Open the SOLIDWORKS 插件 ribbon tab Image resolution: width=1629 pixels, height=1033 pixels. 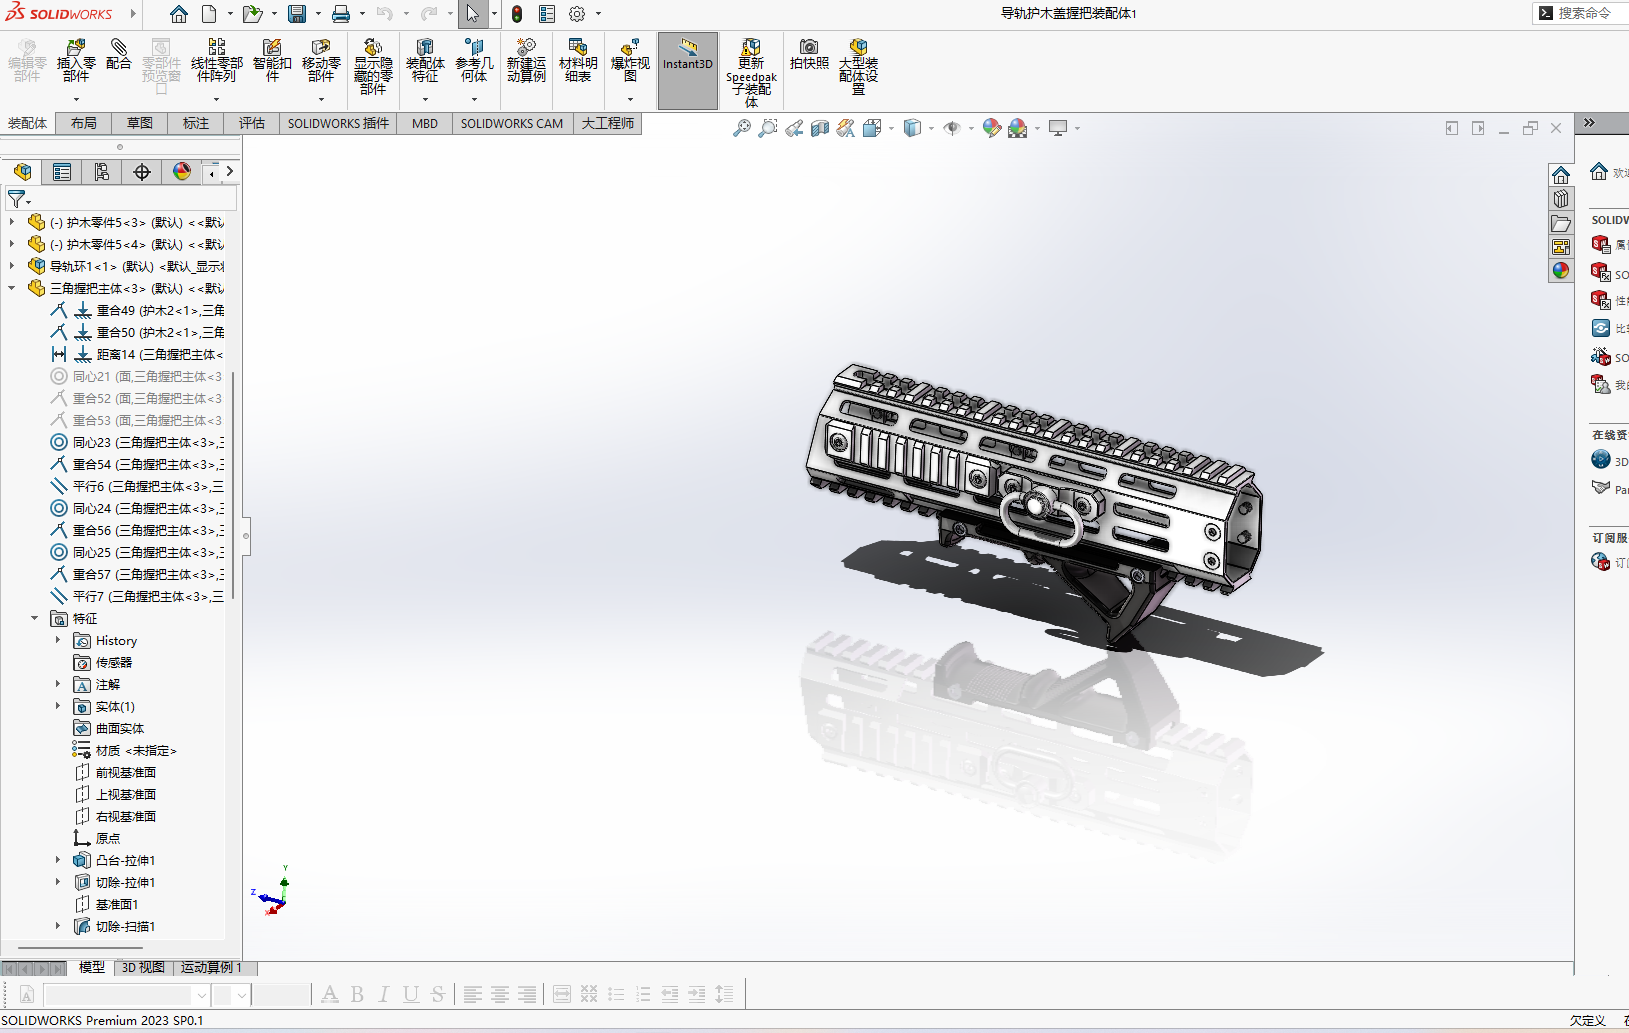point(338,123)
